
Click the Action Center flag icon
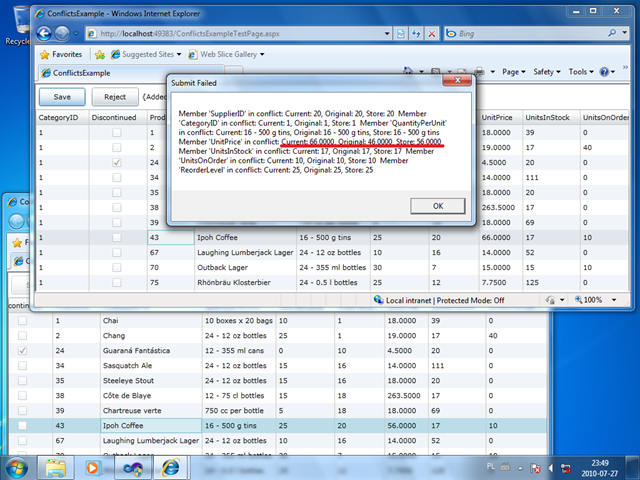pos(536,468)
